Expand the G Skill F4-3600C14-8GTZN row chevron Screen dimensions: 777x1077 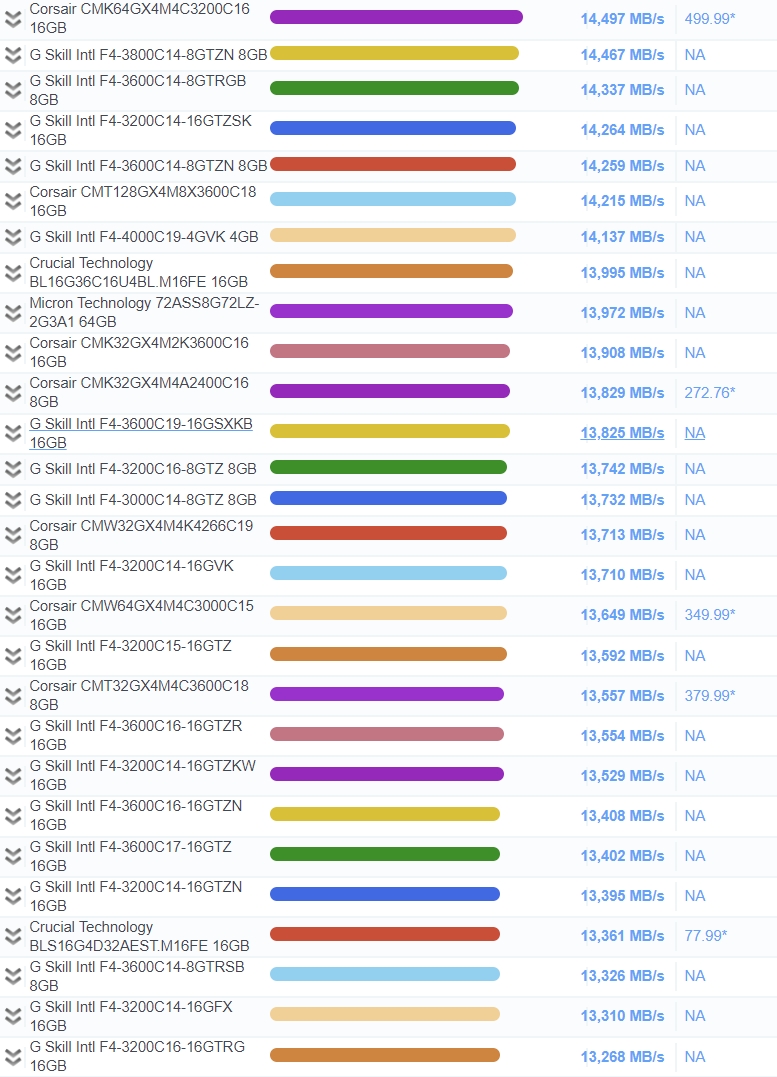[x=13, y=166]
